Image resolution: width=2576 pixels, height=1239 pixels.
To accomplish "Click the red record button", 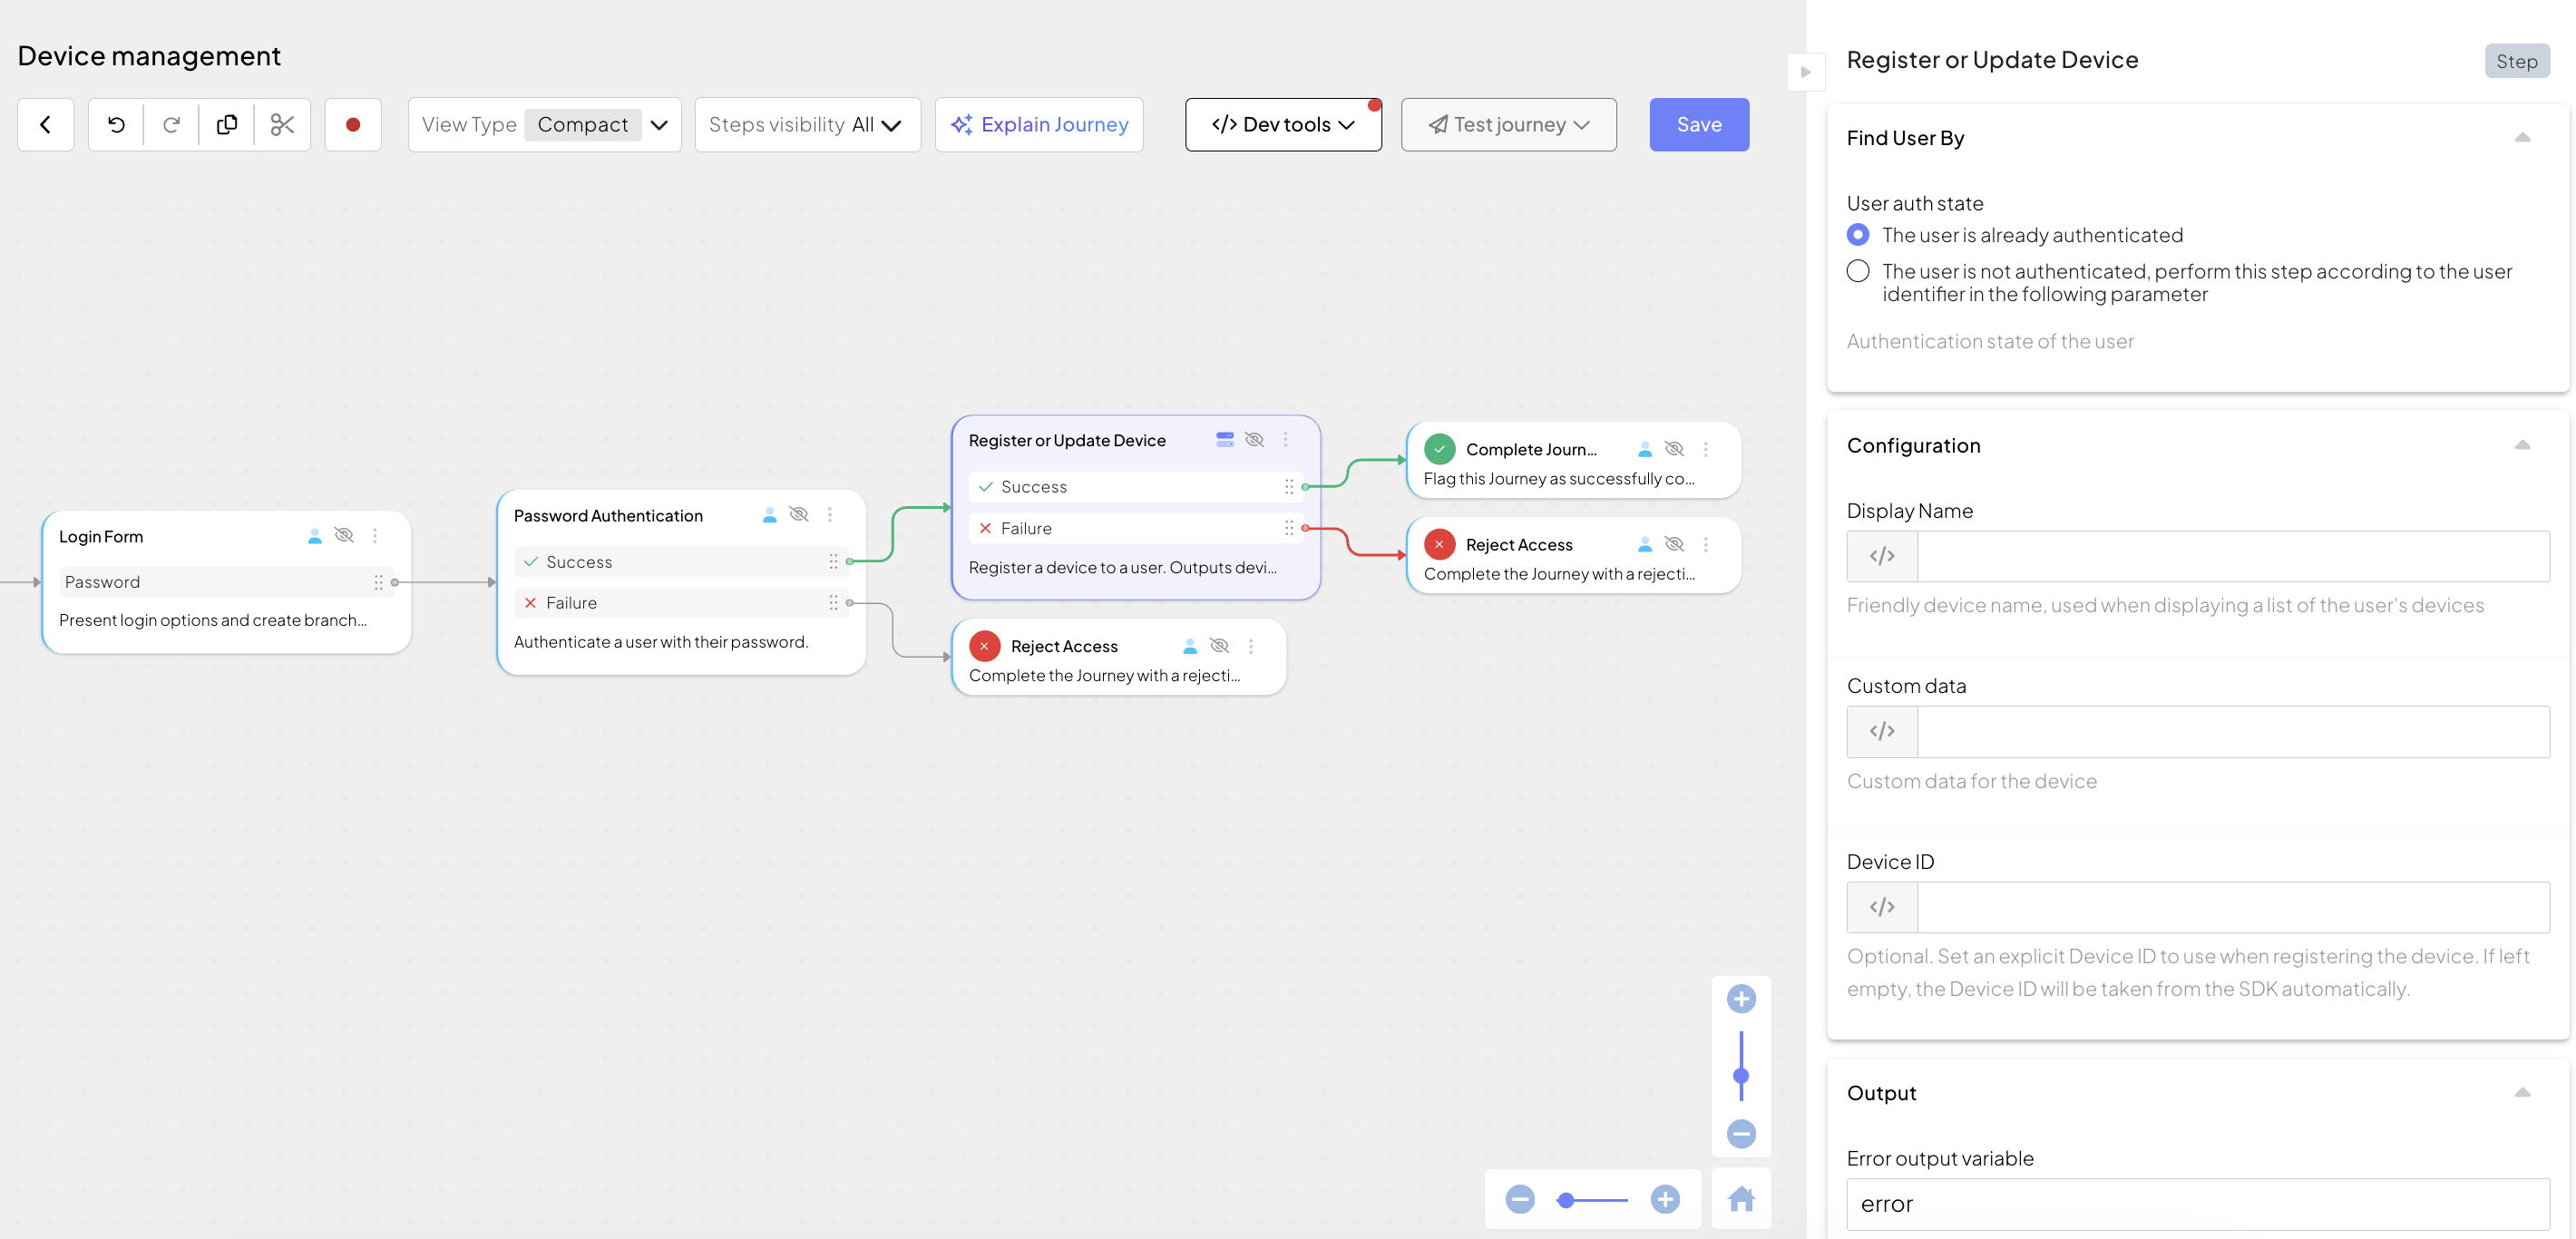I will (x=353, y=125).
